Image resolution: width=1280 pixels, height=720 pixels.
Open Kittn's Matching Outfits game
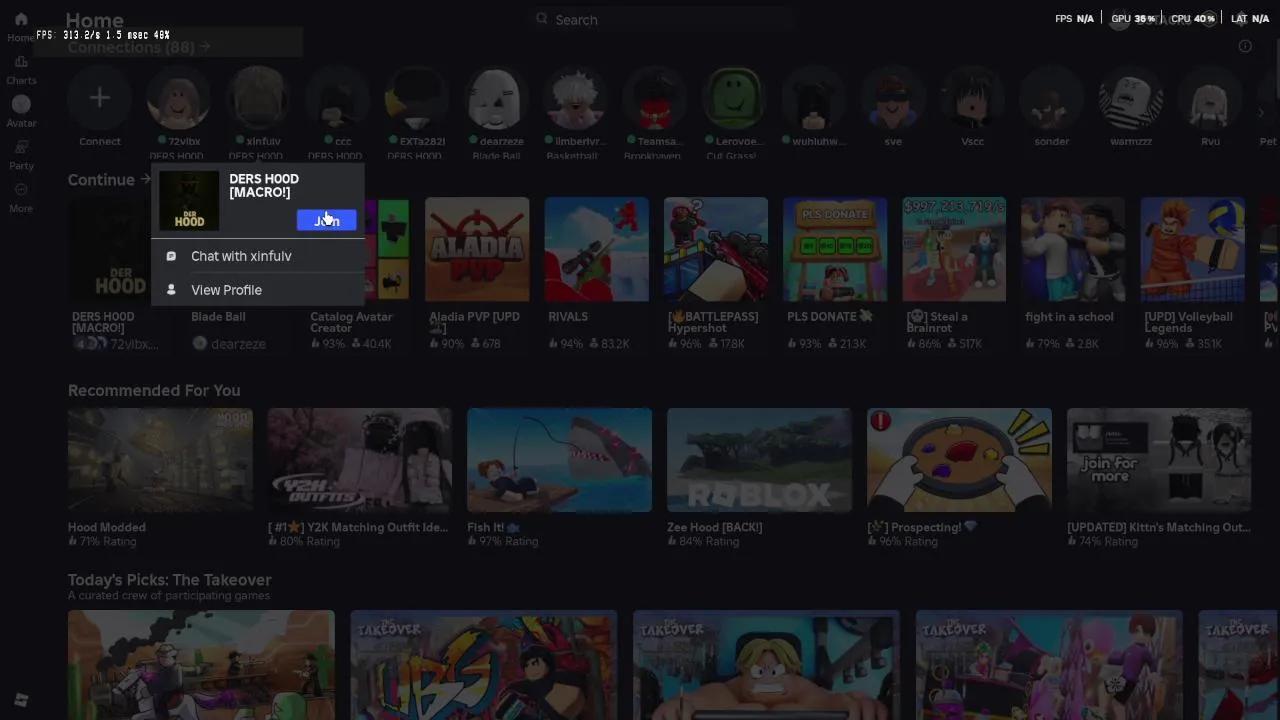(1159, 460)
